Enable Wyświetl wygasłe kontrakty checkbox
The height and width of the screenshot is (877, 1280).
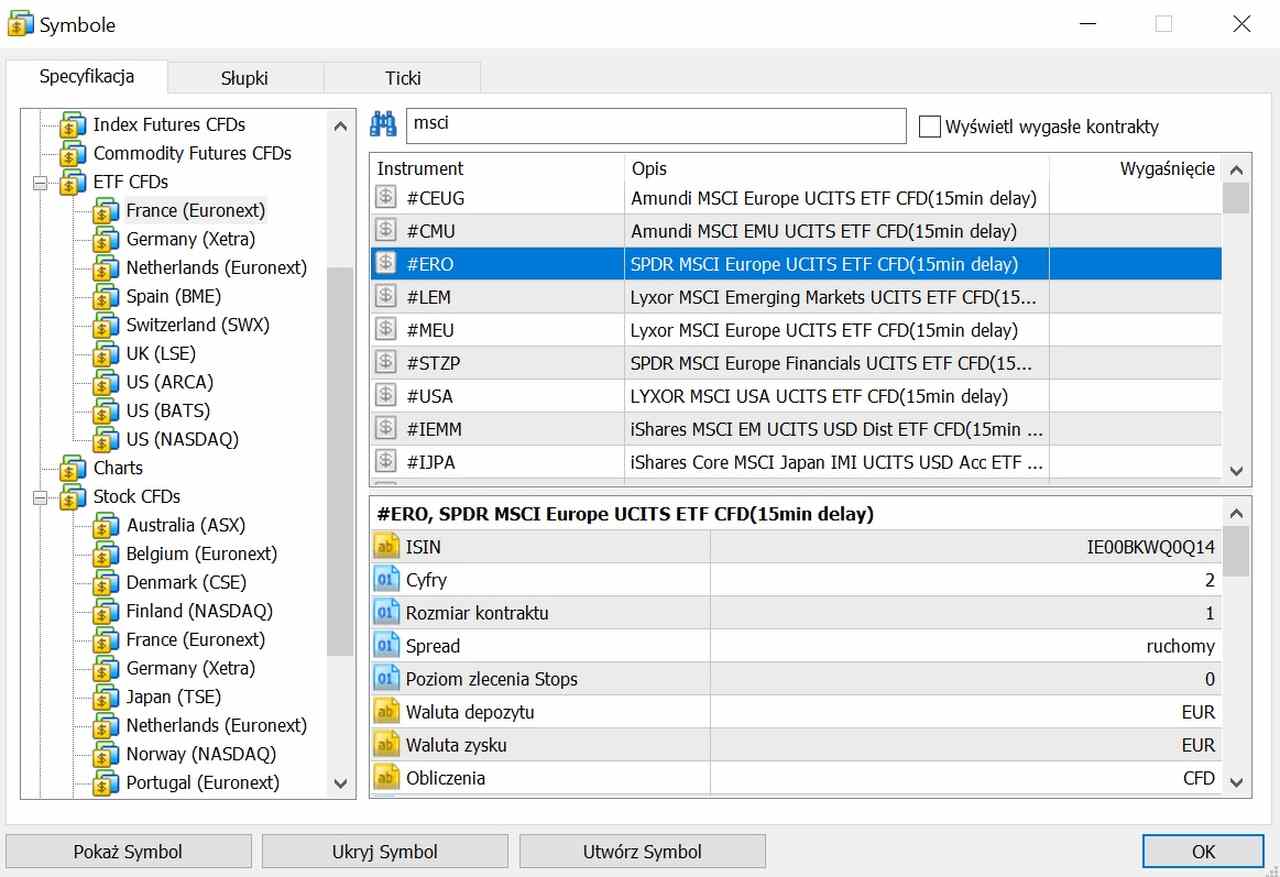pyautogui.click(x=930, y=126)
